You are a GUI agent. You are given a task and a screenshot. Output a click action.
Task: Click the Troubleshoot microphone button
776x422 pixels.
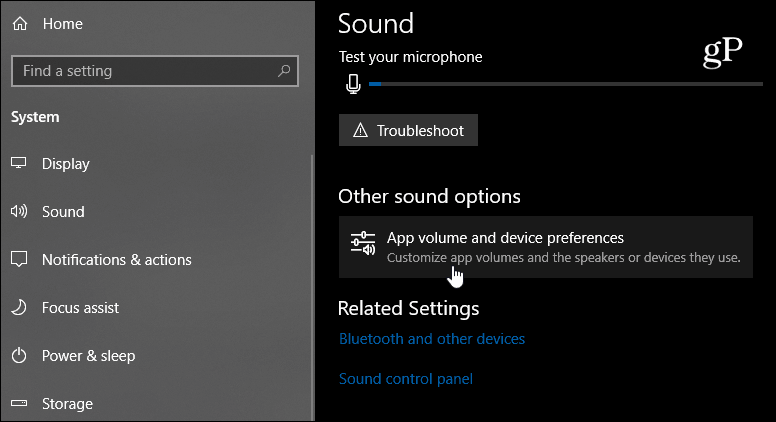pos(408,130)
